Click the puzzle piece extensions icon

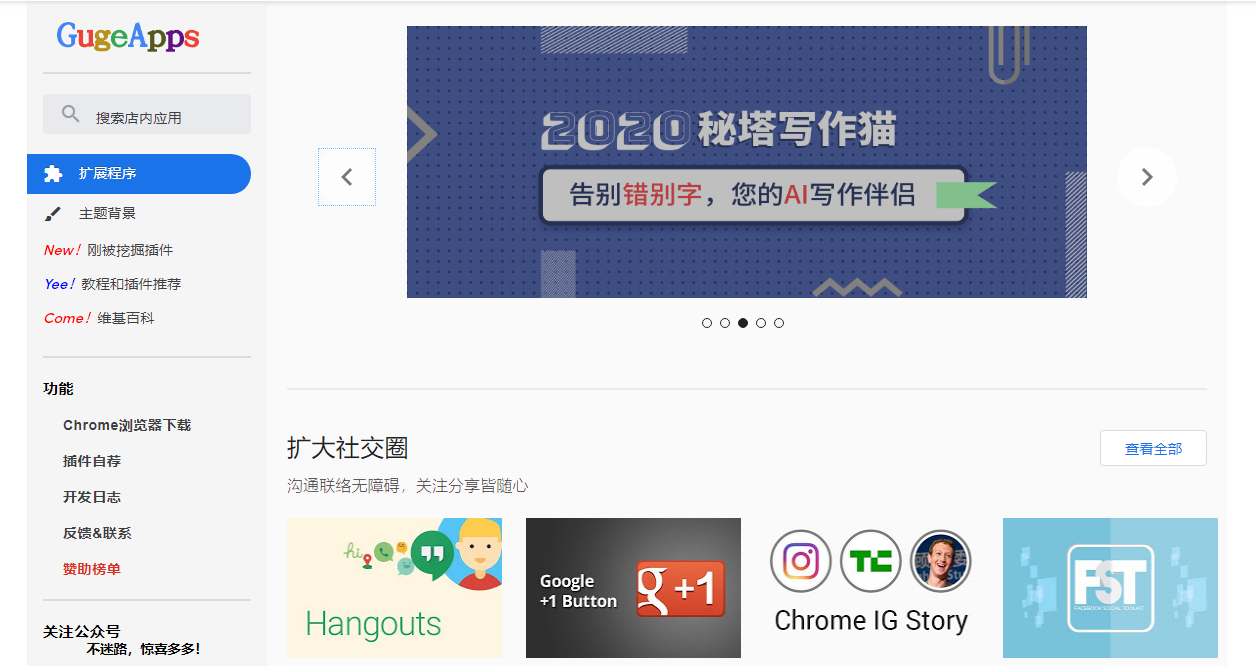coord(54,174)
